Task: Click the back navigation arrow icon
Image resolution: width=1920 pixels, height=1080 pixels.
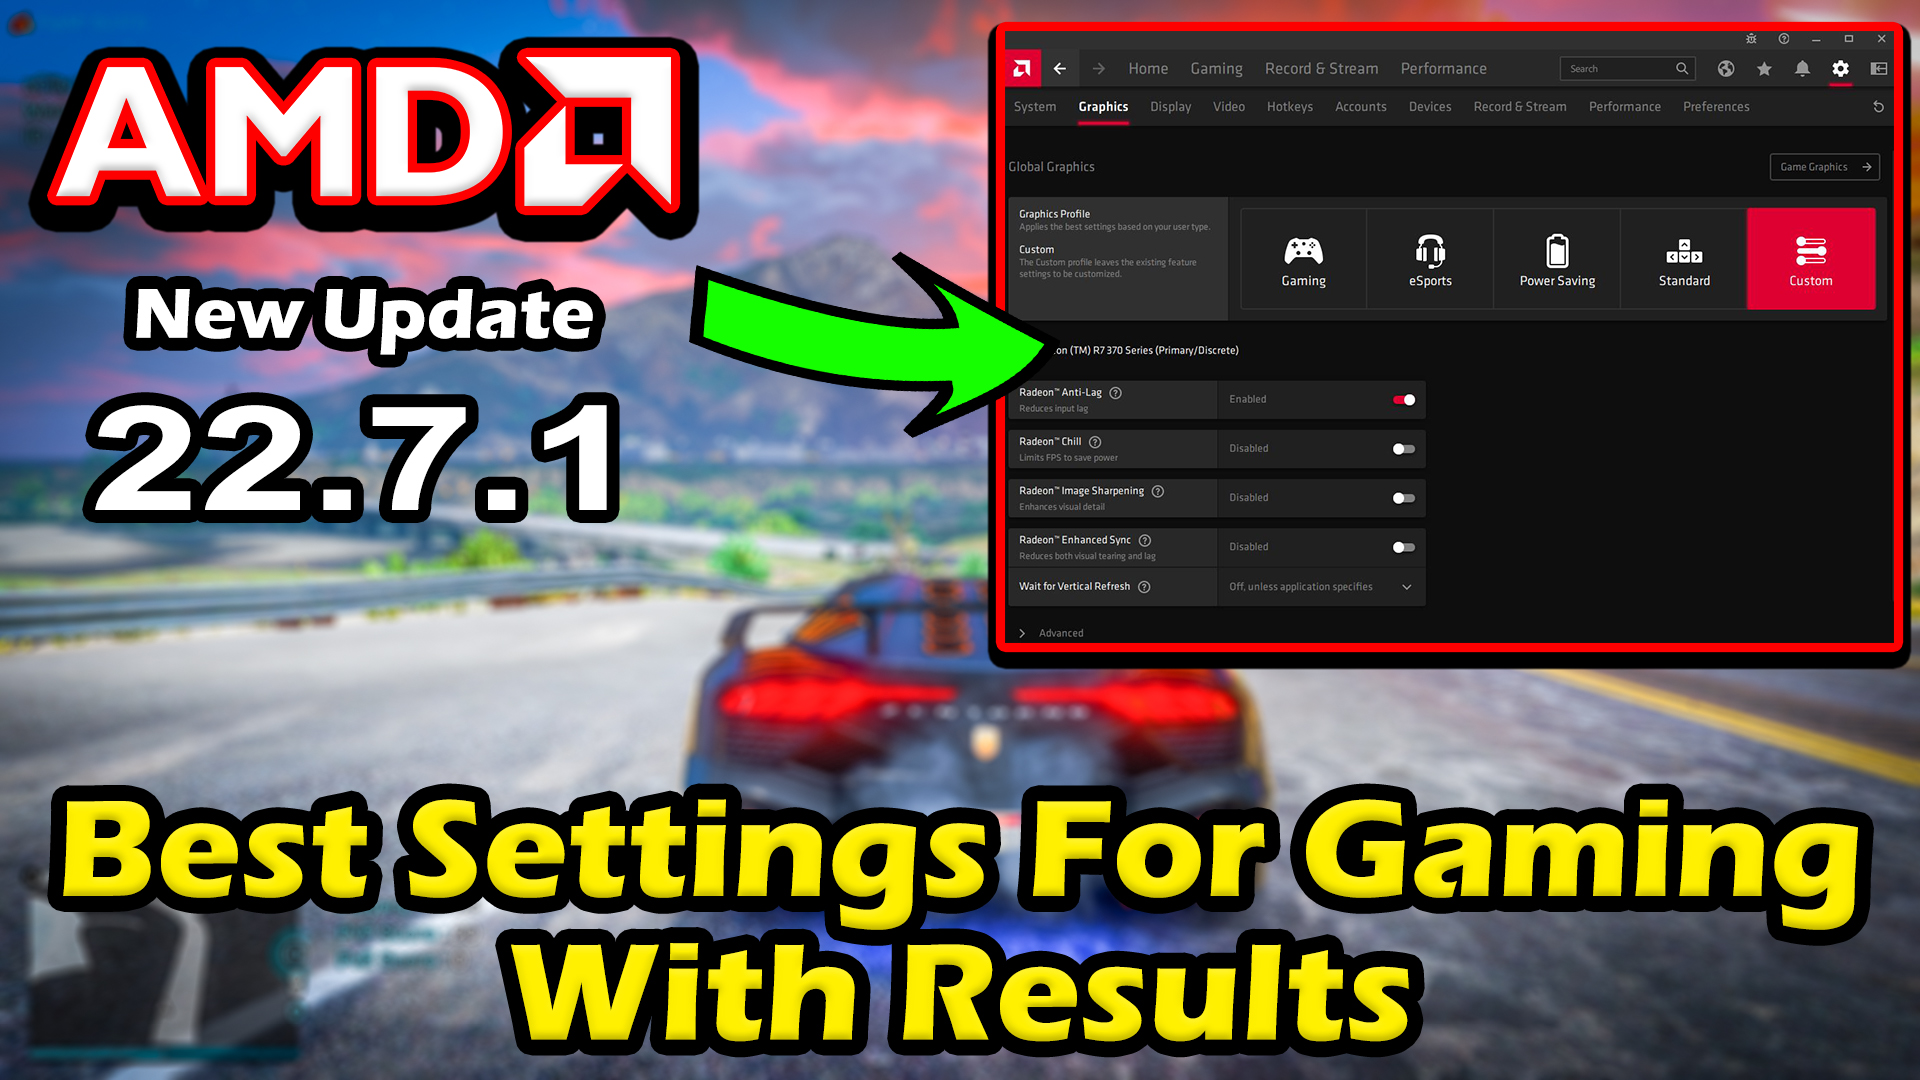Action: pos(1062,69)
